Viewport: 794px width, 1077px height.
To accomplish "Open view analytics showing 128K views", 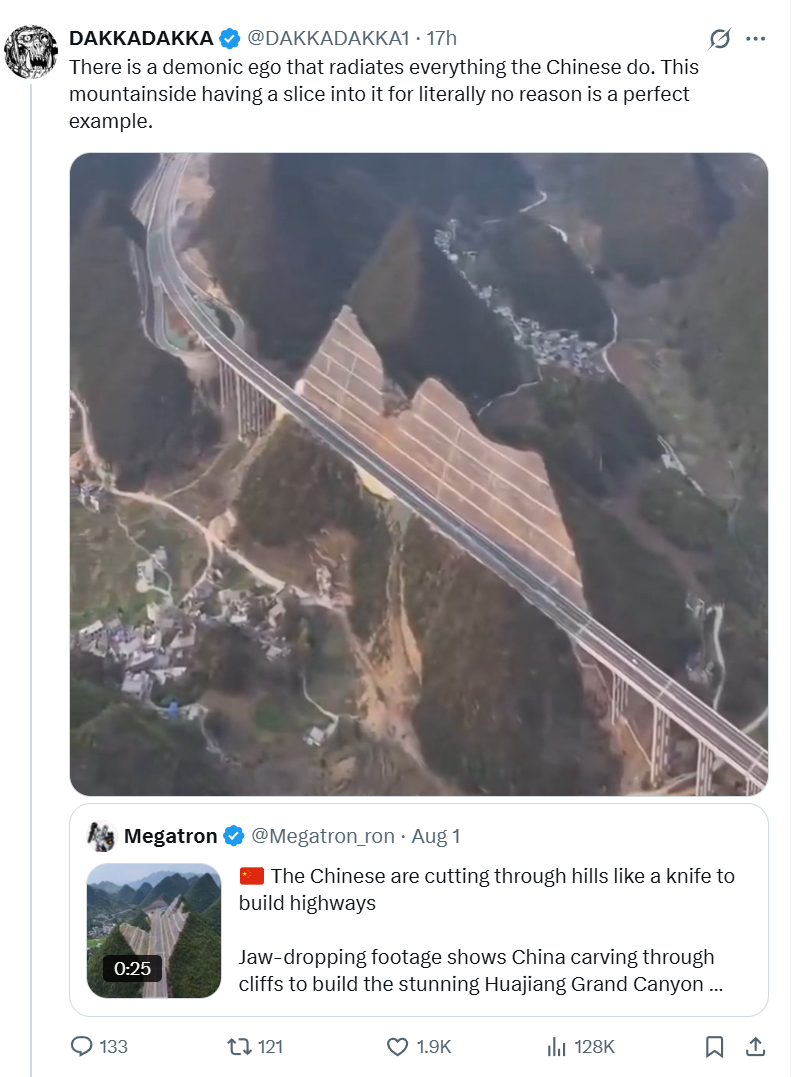I will 557,1046.
